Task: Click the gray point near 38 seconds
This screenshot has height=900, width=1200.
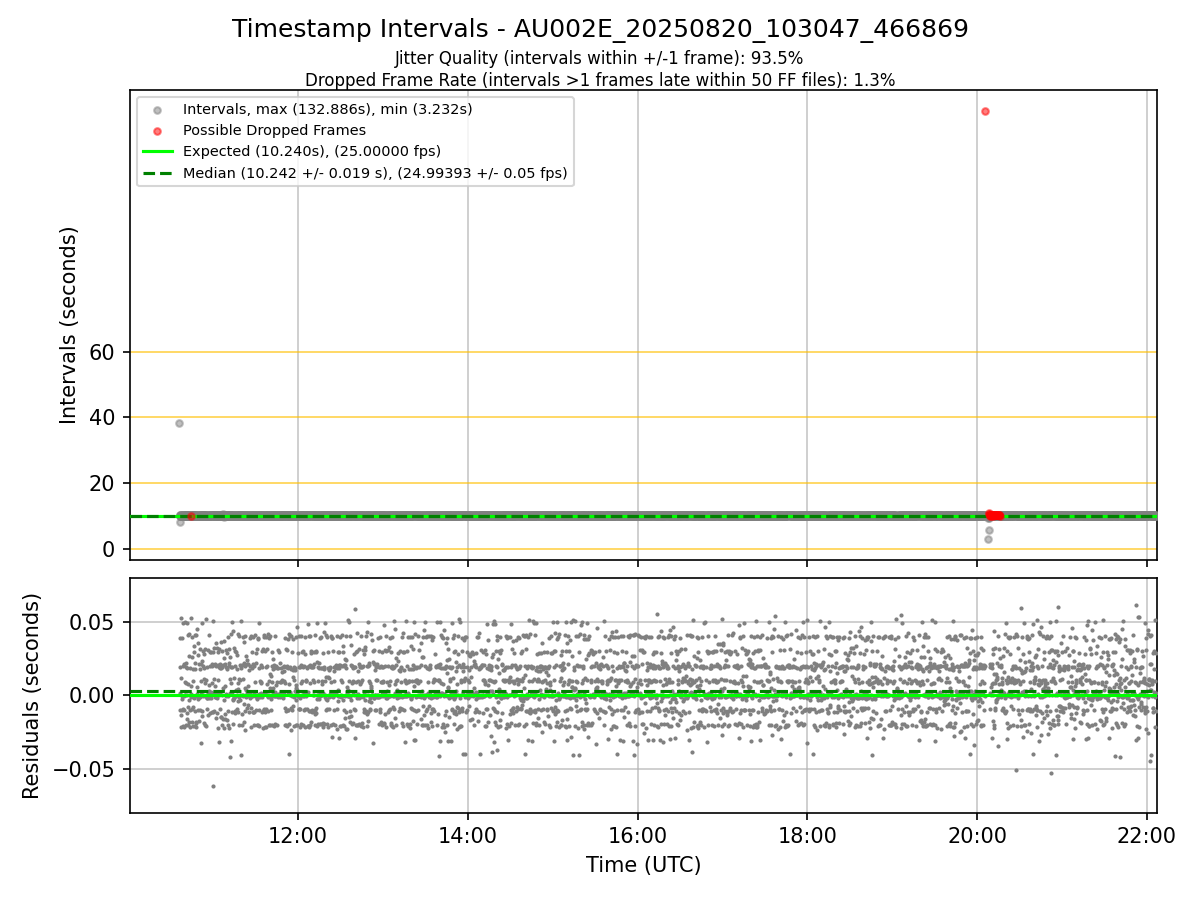Action: (179, 423)
